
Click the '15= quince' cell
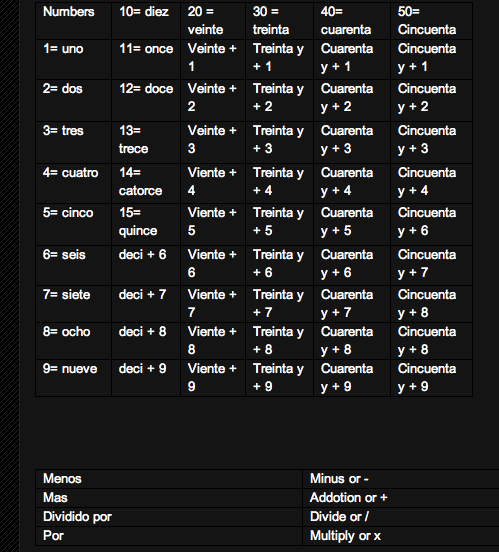[146, 224]
